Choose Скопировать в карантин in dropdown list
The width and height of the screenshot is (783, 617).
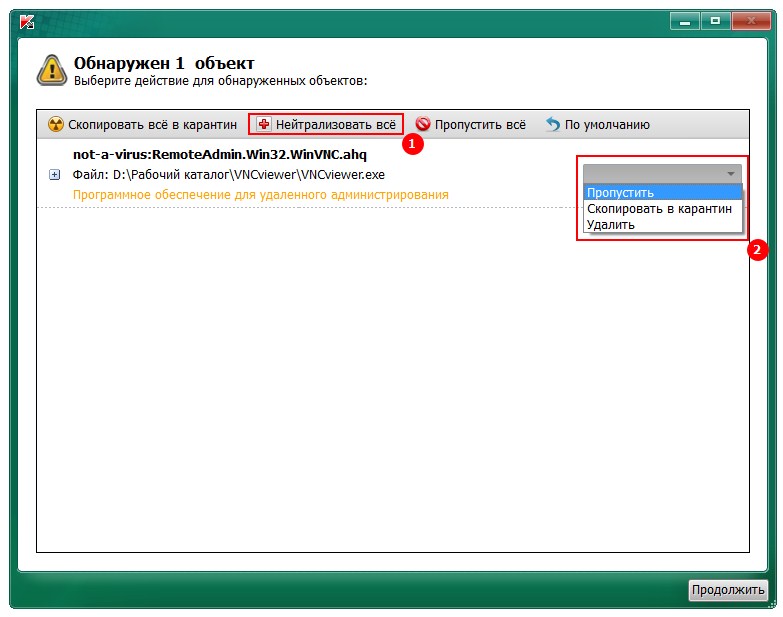click(663, 209)
